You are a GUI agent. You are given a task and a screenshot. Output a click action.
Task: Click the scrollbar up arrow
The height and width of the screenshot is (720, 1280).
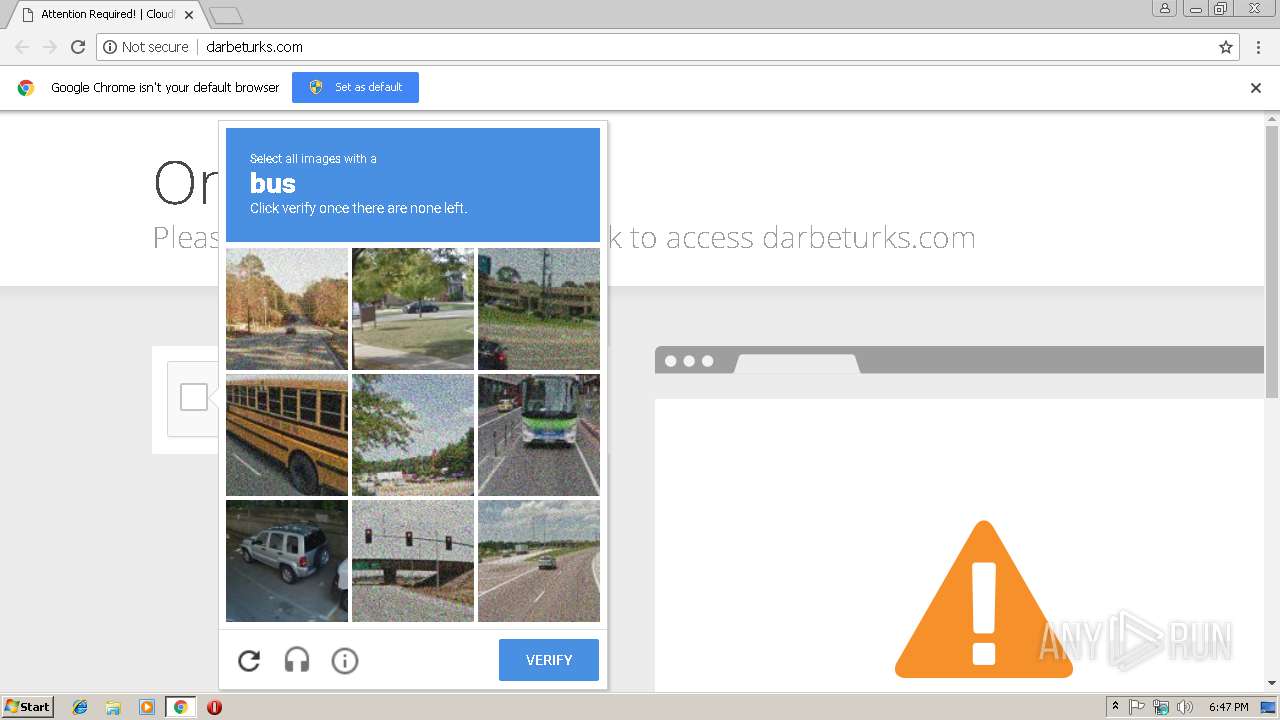(1272, 118)
